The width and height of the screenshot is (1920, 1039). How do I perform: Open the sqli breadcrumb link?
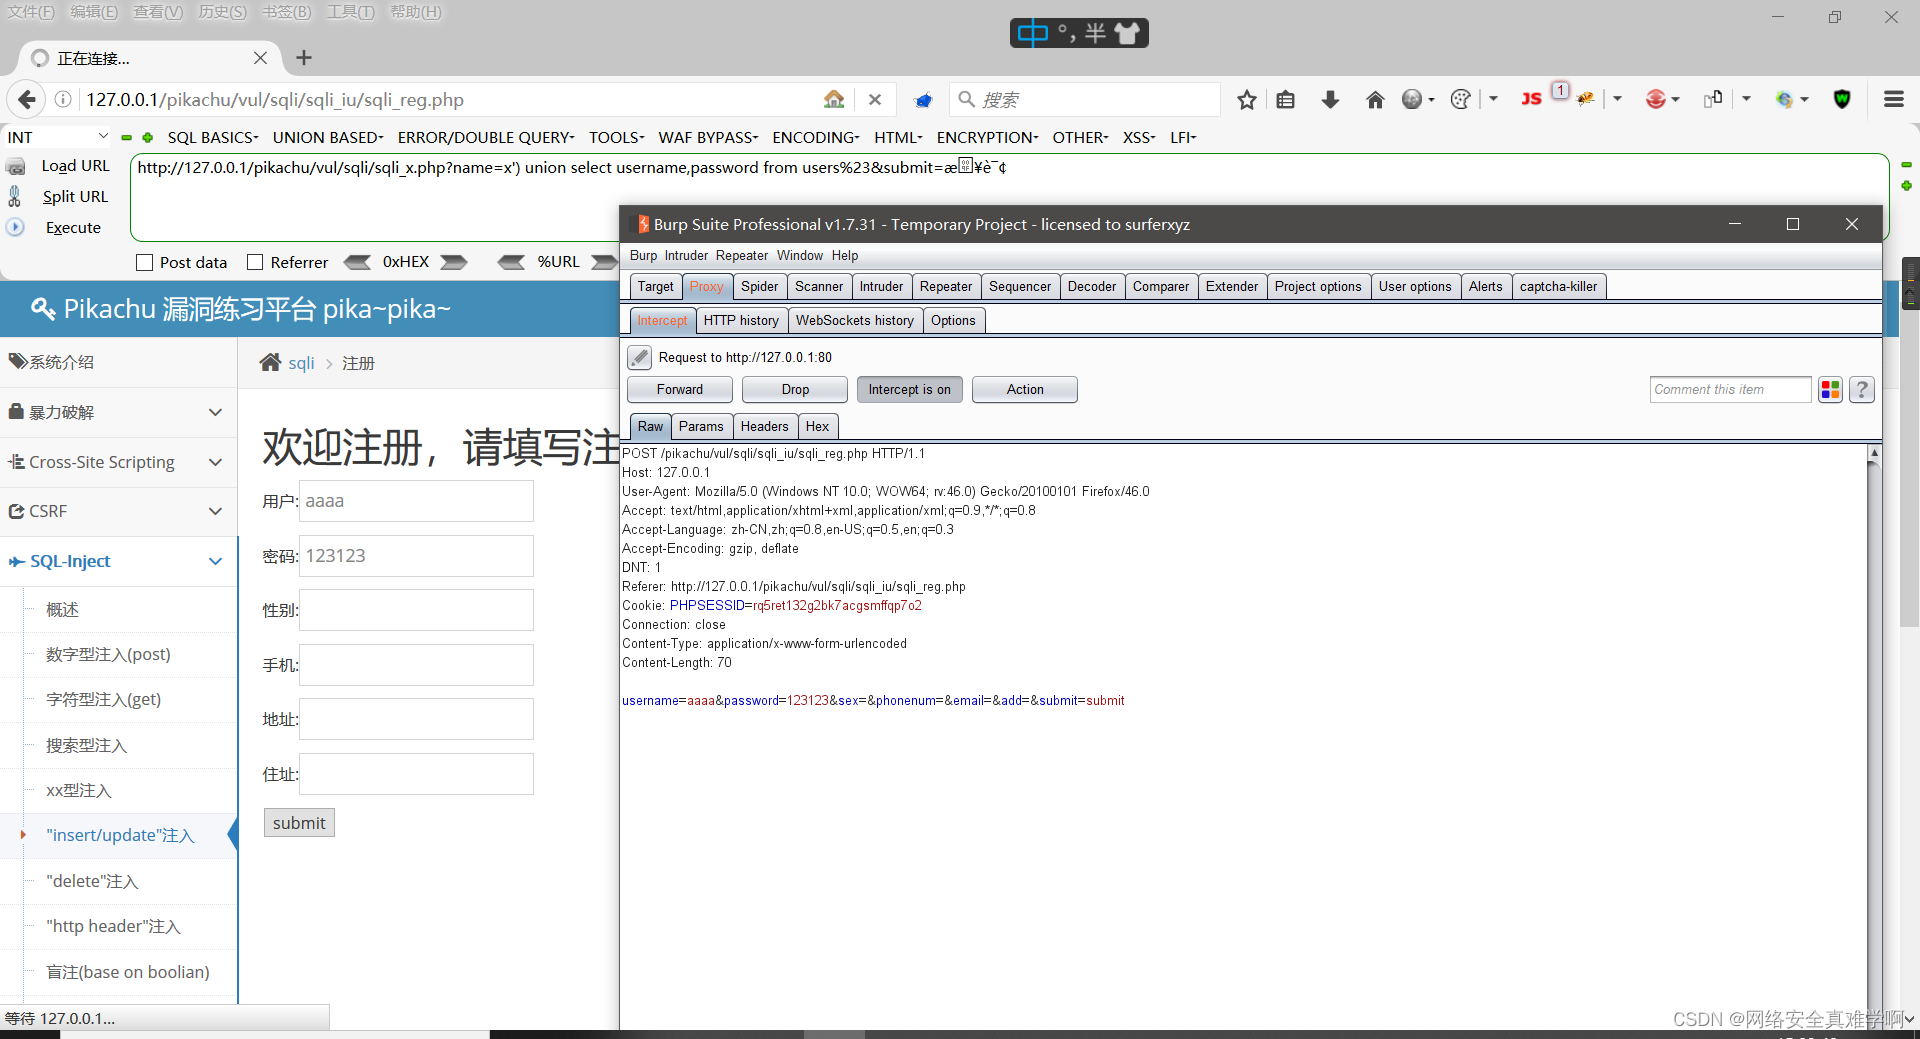point(301,363)
